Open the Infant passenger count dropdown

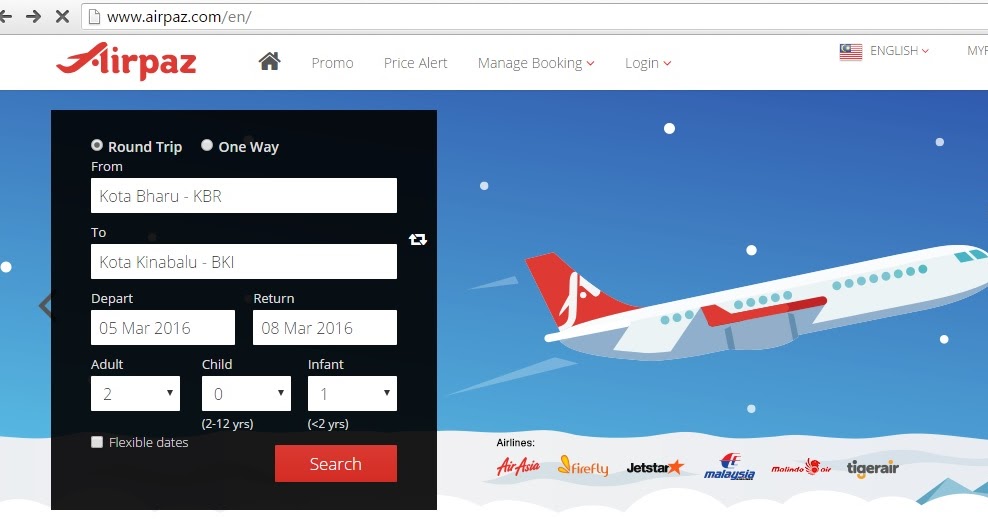(352, 394)
